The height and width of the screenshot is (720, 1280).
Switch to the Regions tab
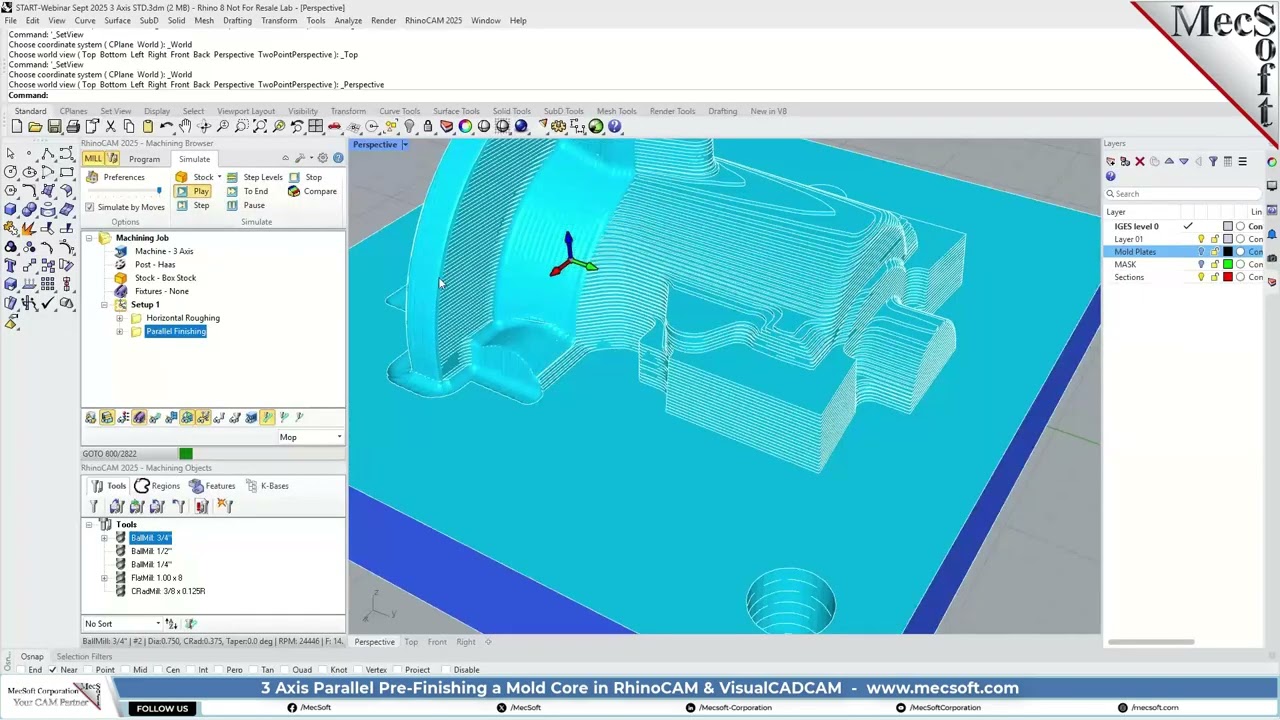(157, 486)
